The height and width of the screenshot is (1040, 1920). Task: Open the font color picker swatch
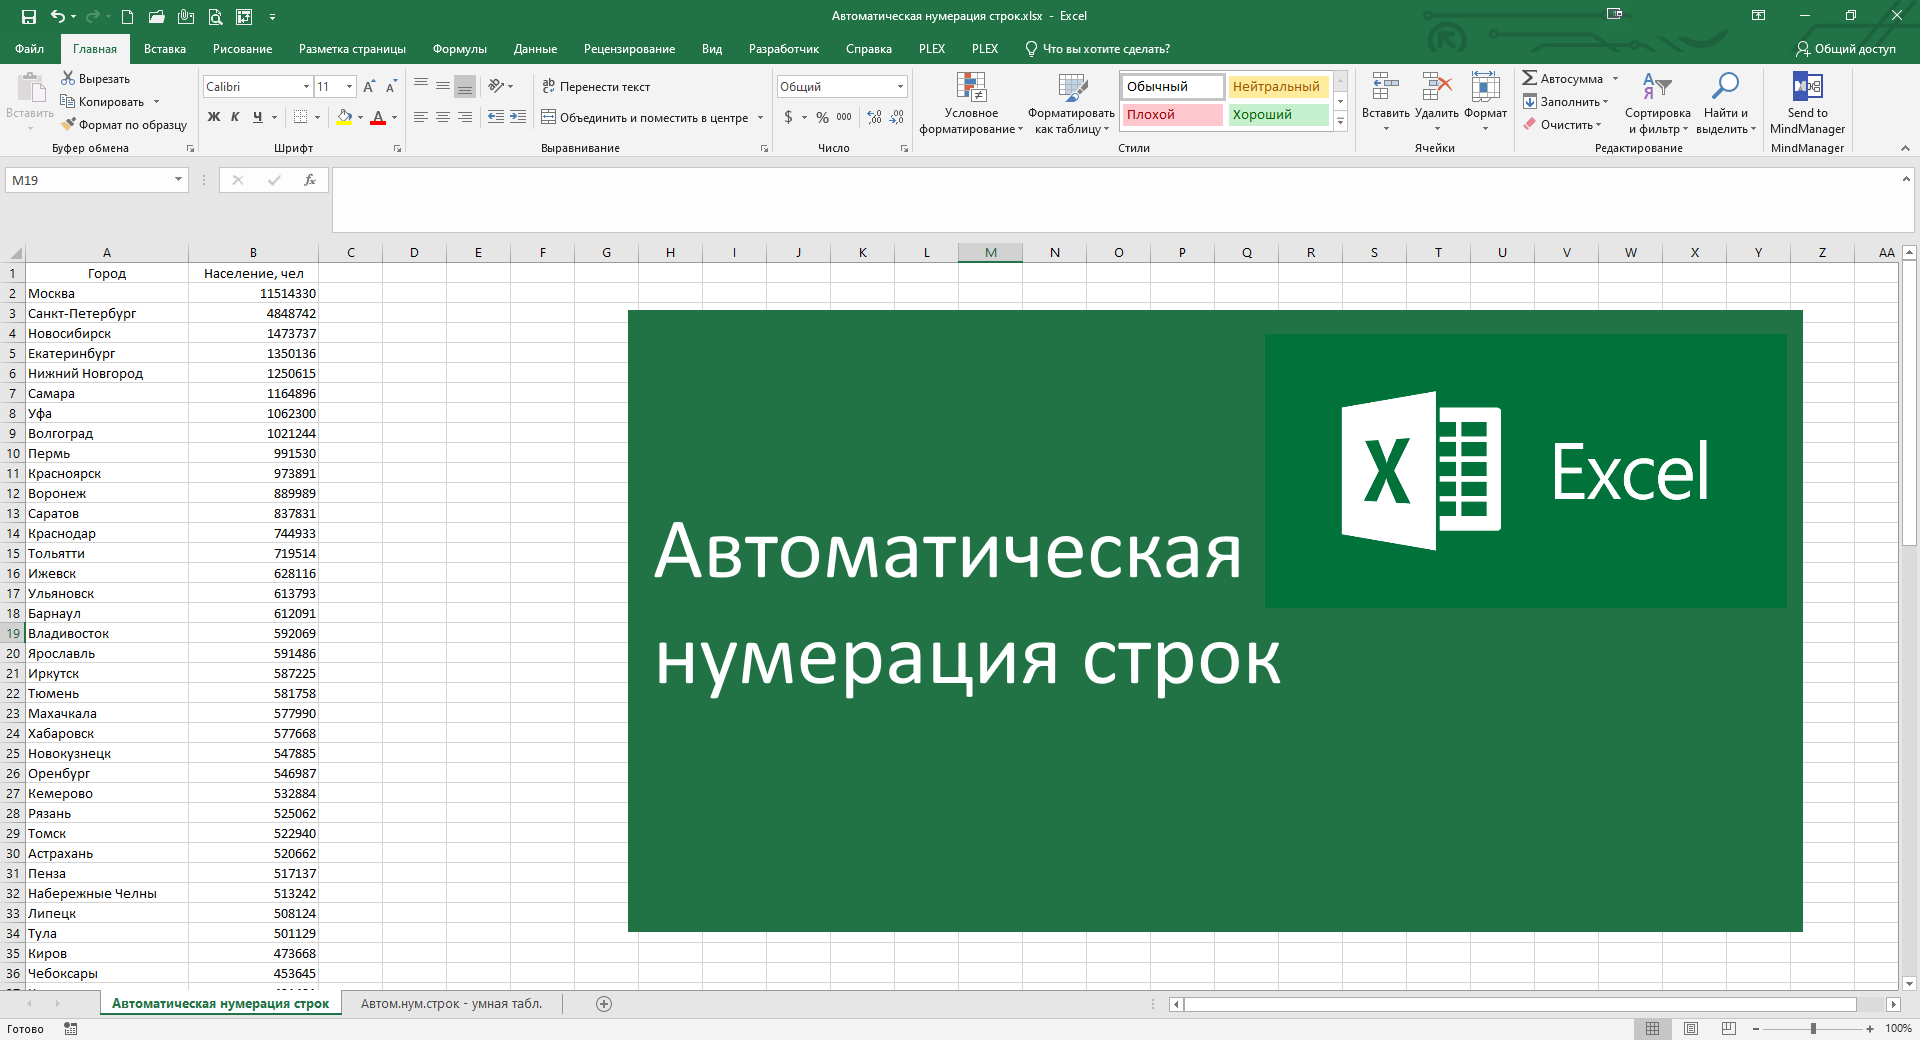pyautogui.click(x=379, y=118)
